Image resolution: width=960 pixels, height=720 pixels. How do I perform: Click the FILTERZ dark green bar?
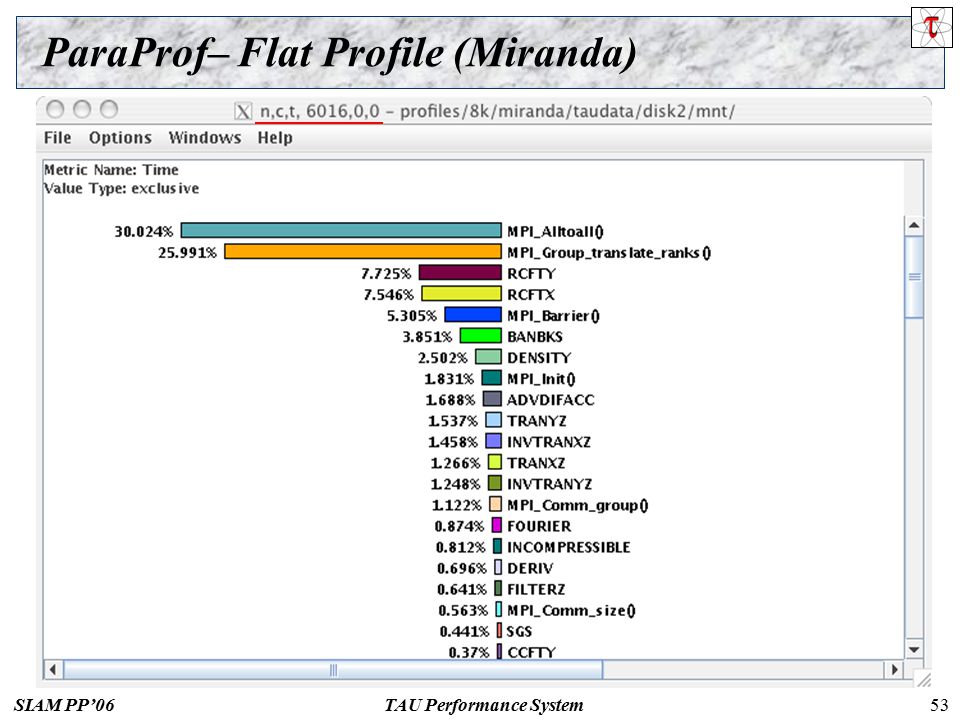[498, 588]
